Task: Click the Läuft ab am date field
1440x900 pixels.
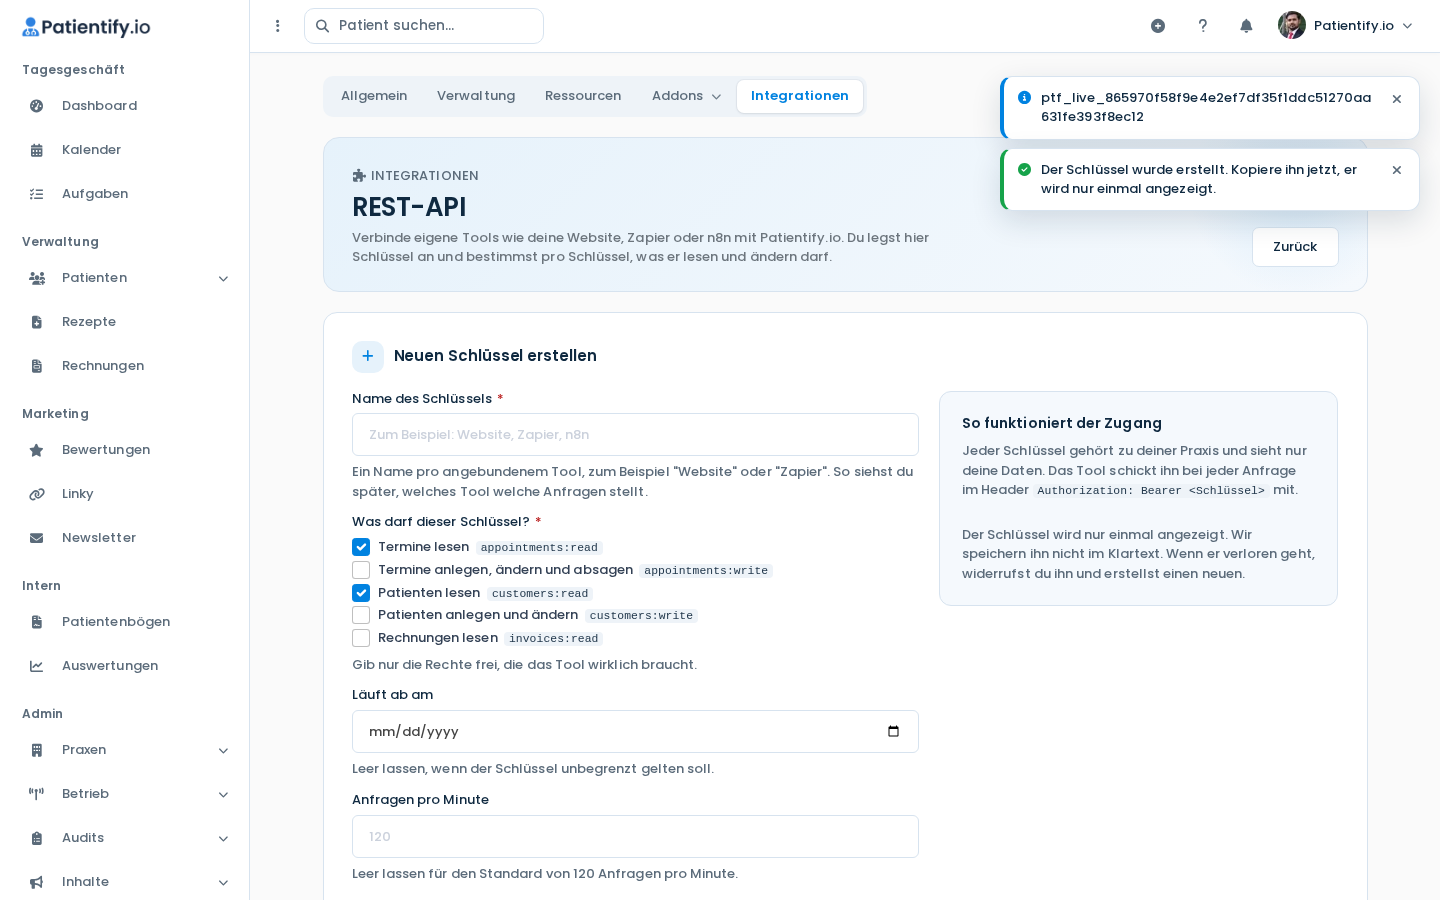Action: pos(635,732)
